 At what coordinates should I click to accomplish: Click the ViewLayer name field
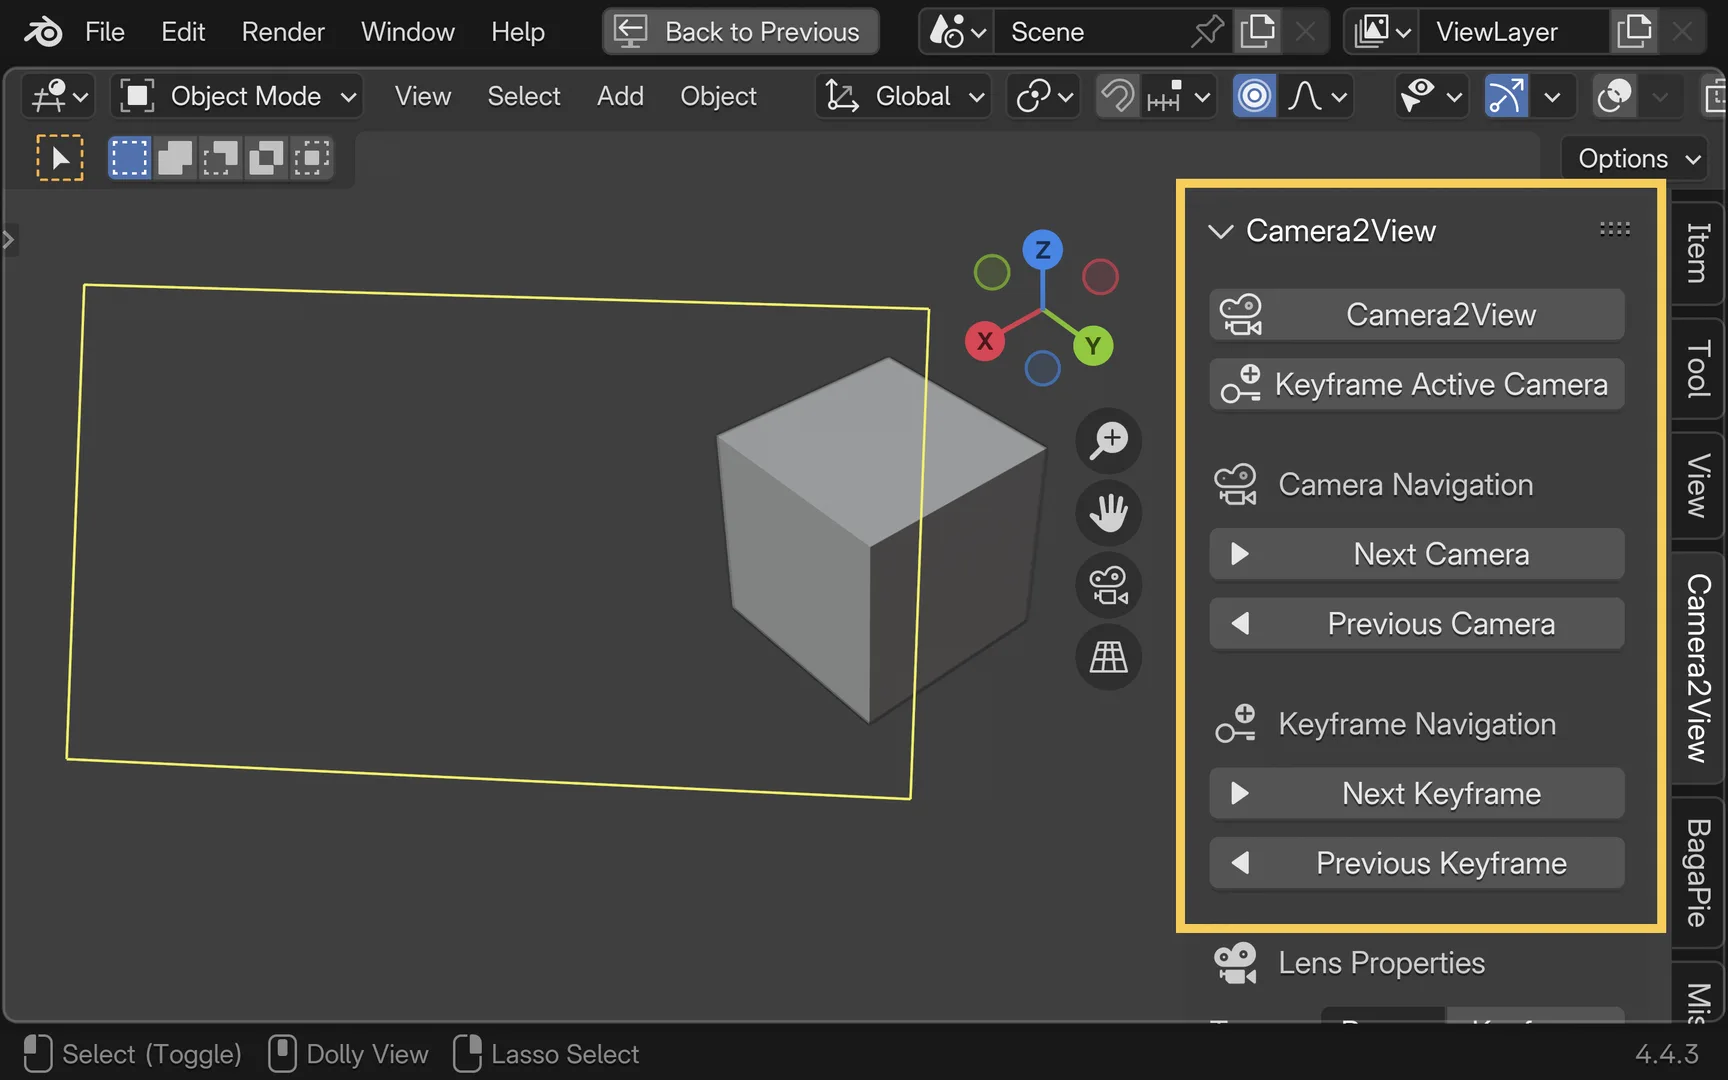click(x=1515, y=32)
